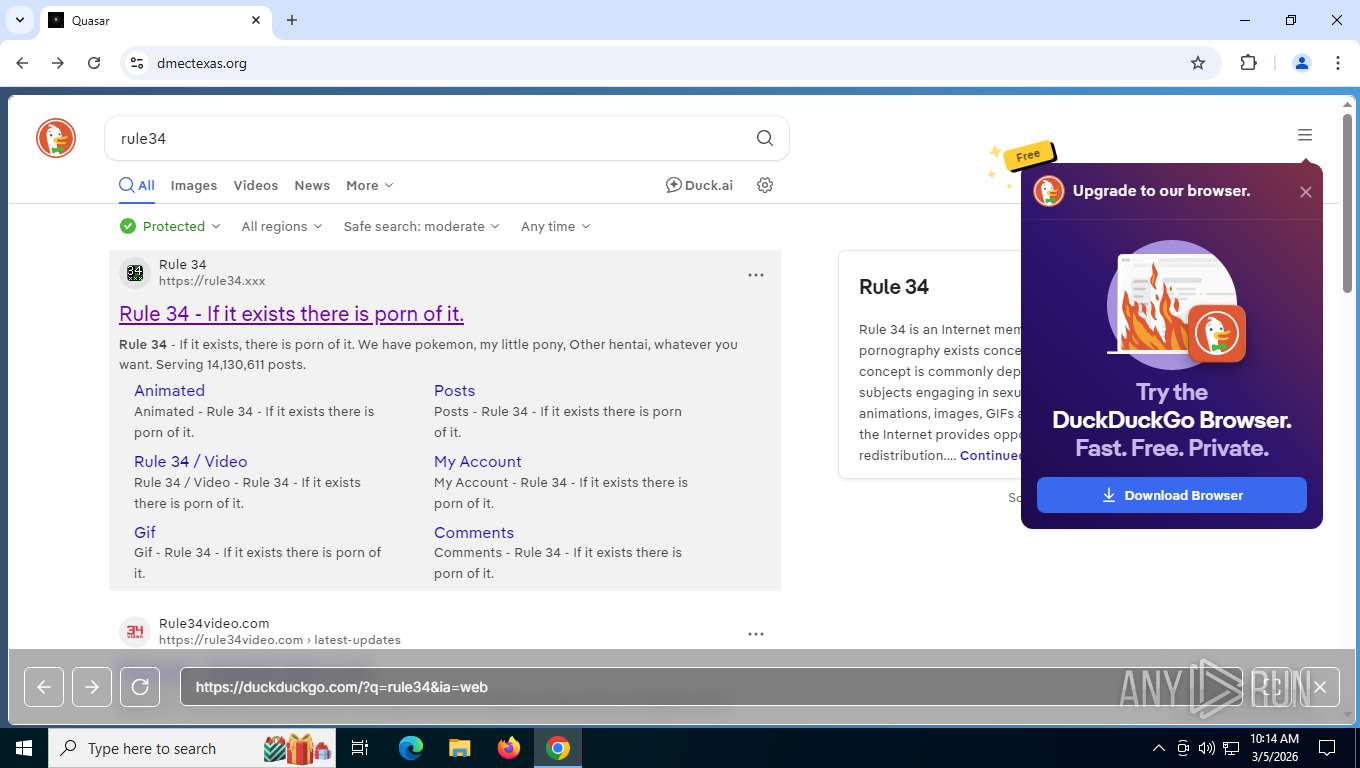Open the Animated sitelink
The height and width of the screenshot is (768, 1360).
point(169,391)
